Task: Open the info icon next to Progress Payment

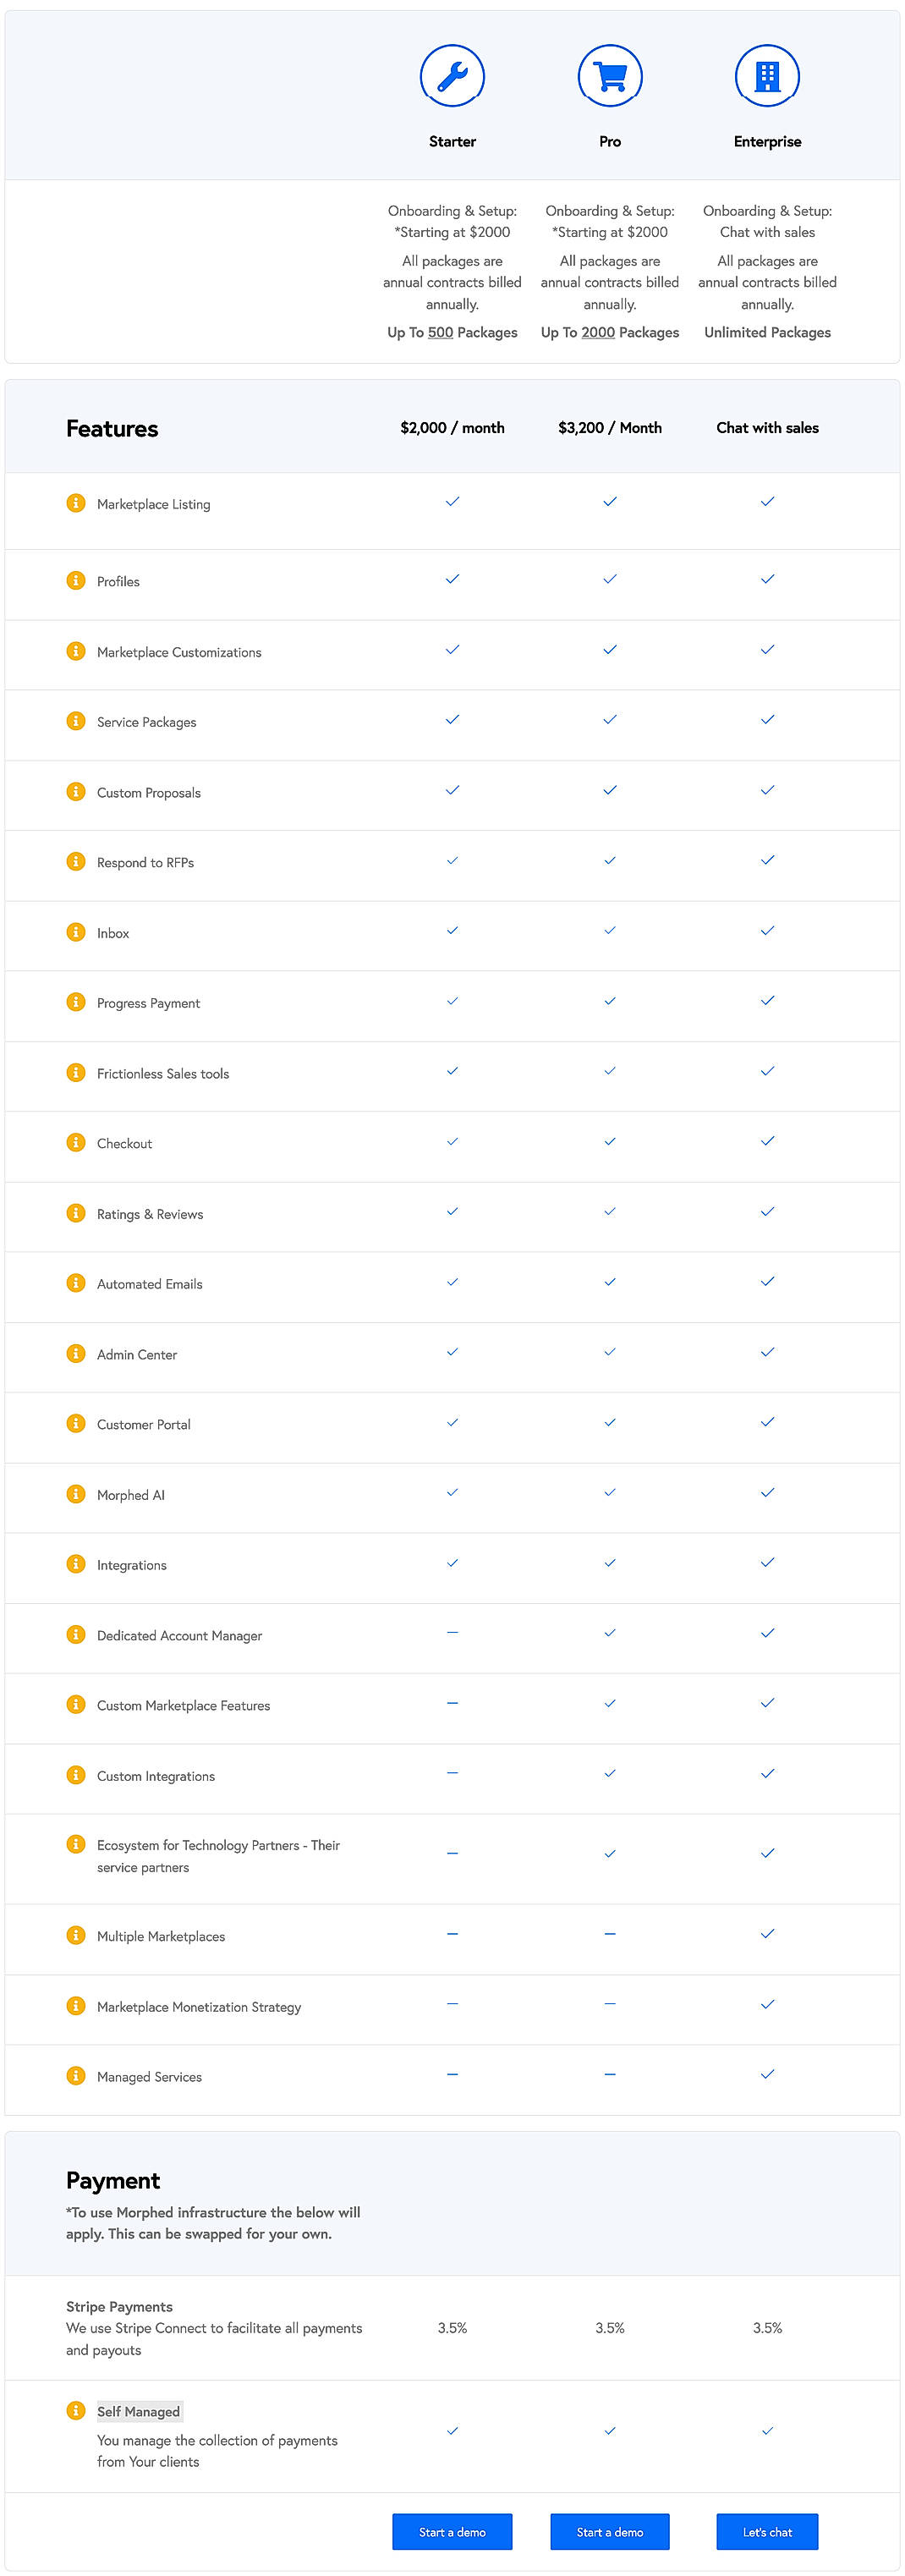Action: (76, 1001)
